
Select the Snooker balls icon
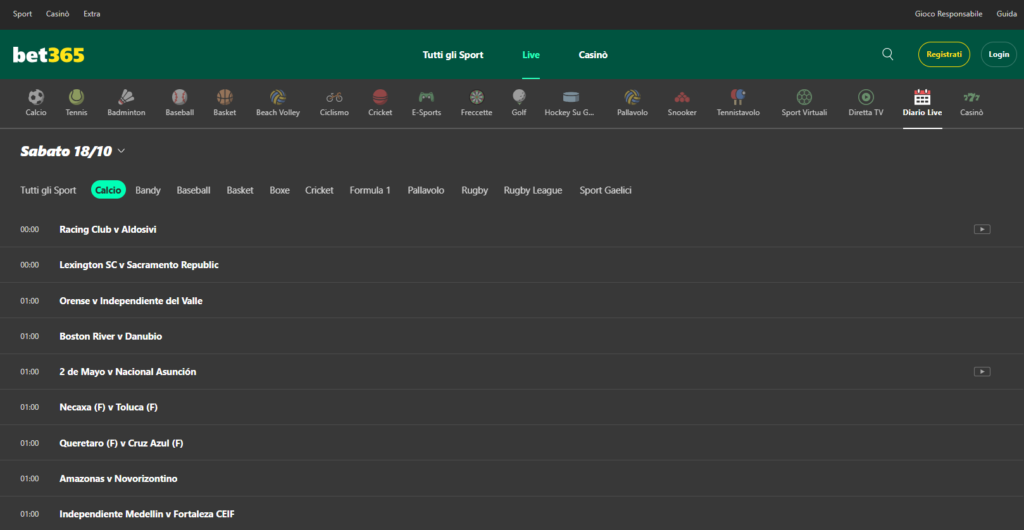click(681, 98)
